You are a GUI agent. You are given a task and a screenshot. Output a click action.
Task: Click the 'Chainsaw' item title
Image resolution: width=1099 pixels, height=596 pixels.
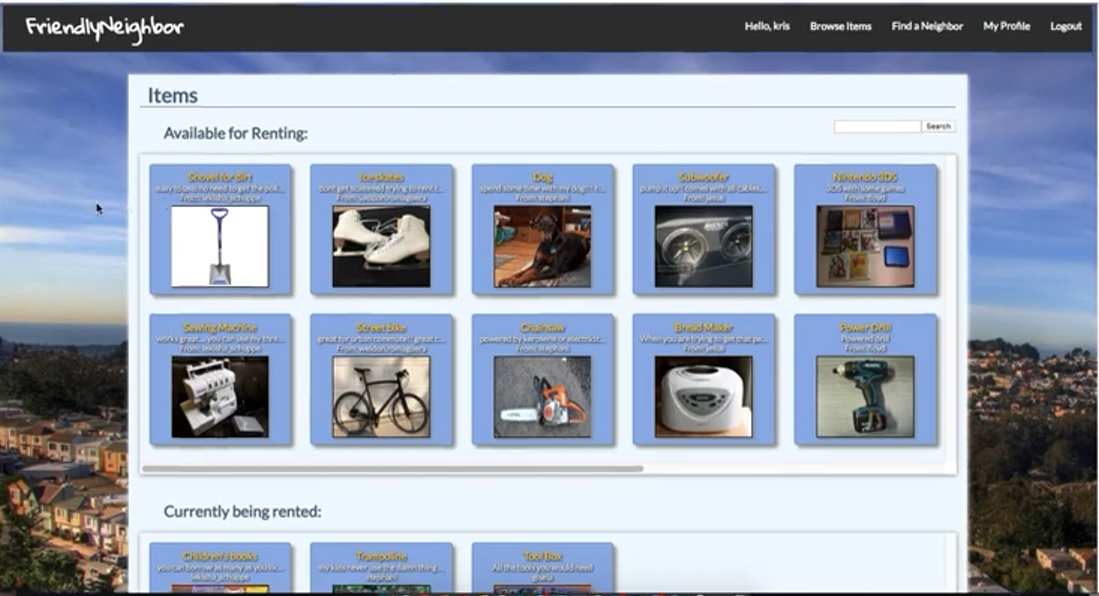pyautogui.click(x=542, y=327)
